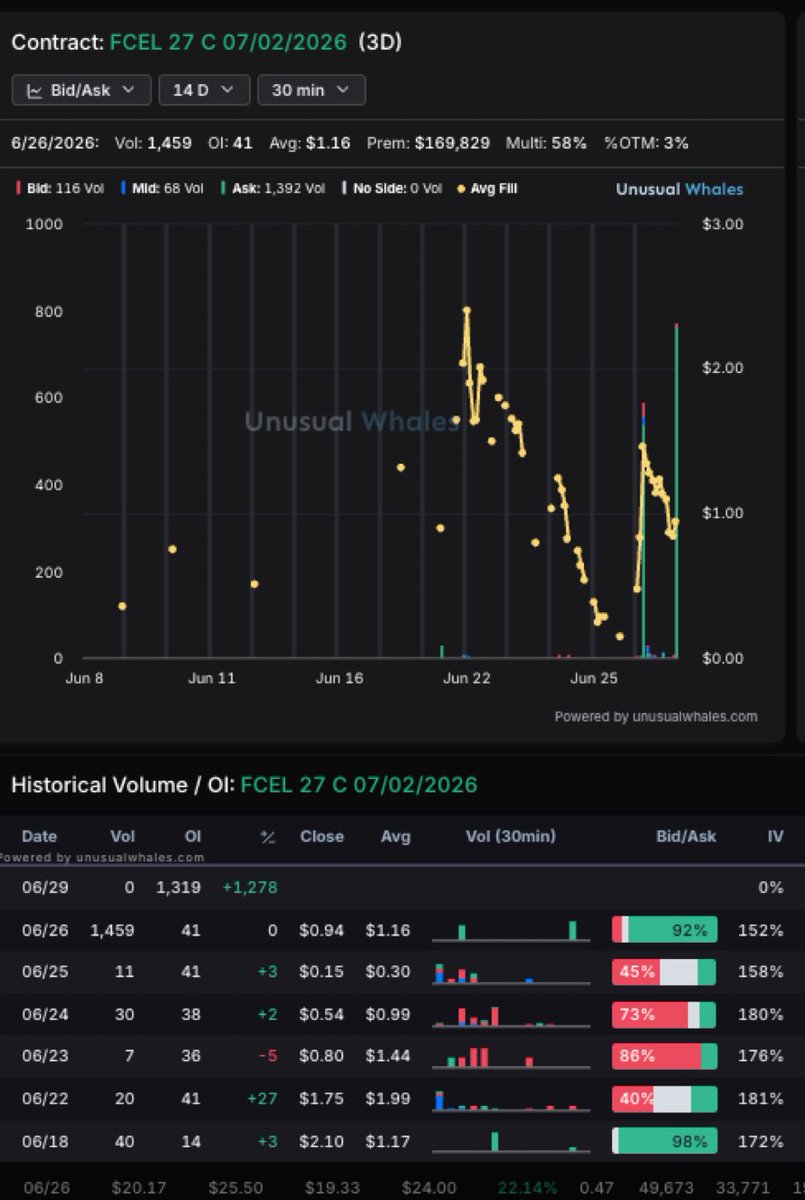
Task: Click the 40% bid/ask bar for 06/22
Action: tap(665, 1098)
